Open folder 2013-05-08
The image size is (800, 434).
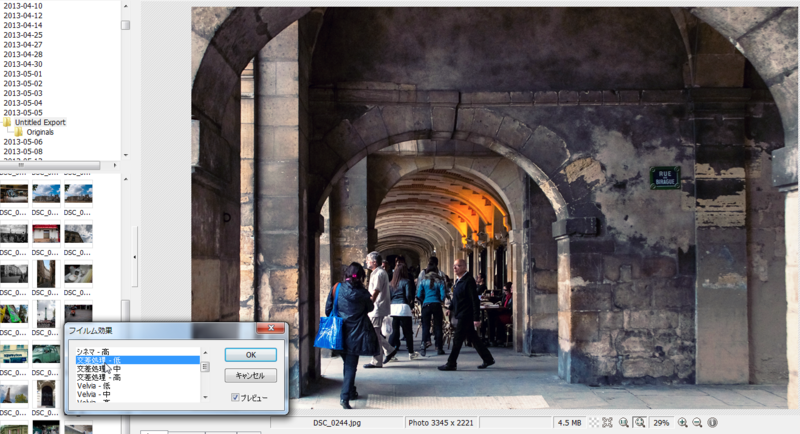(x=23, y=151)
